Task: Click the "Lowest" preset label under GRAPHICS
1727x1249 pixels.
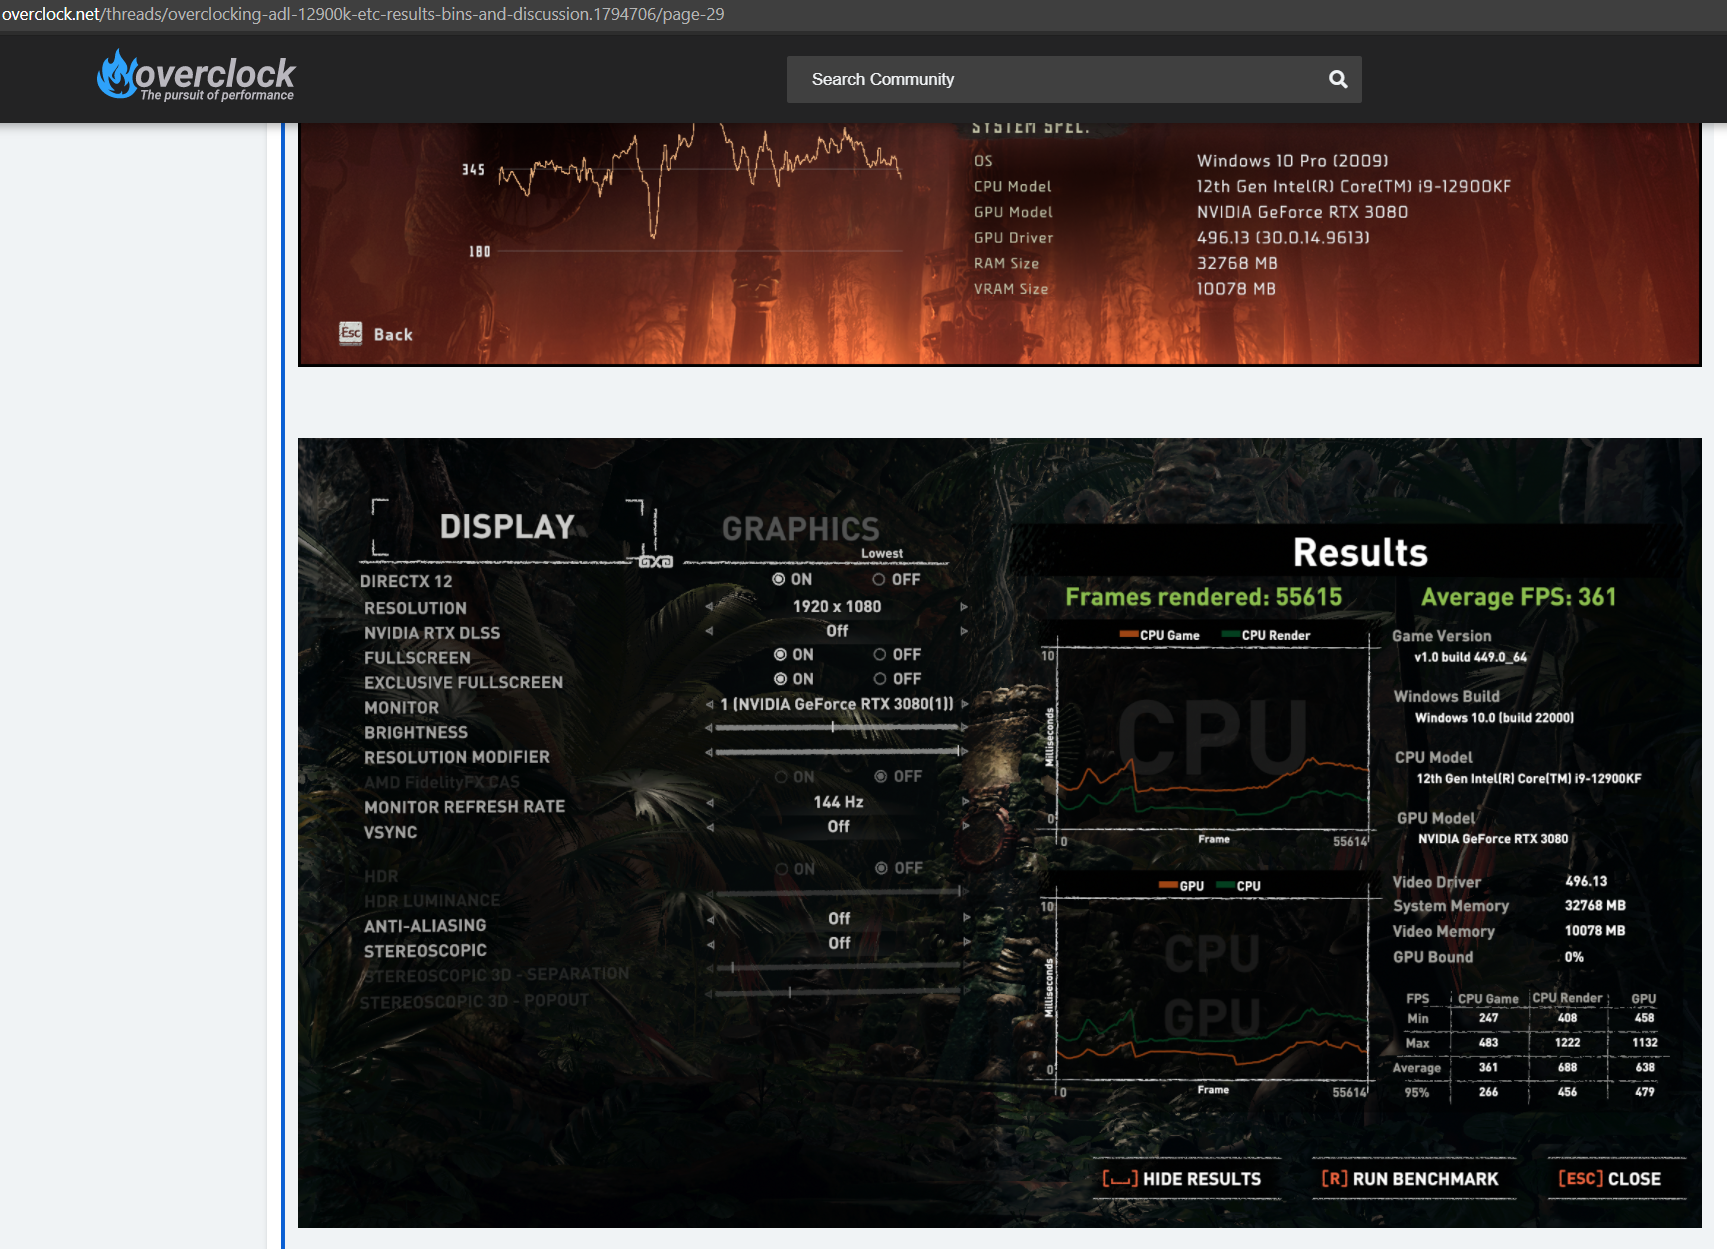Action: point(882,554)
